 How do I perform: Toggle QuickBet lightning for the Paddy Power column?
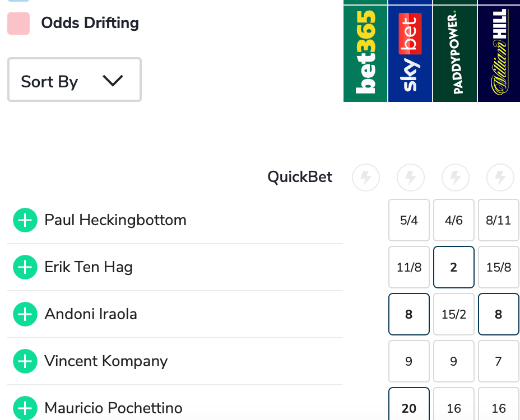click(x=455, y=177)
